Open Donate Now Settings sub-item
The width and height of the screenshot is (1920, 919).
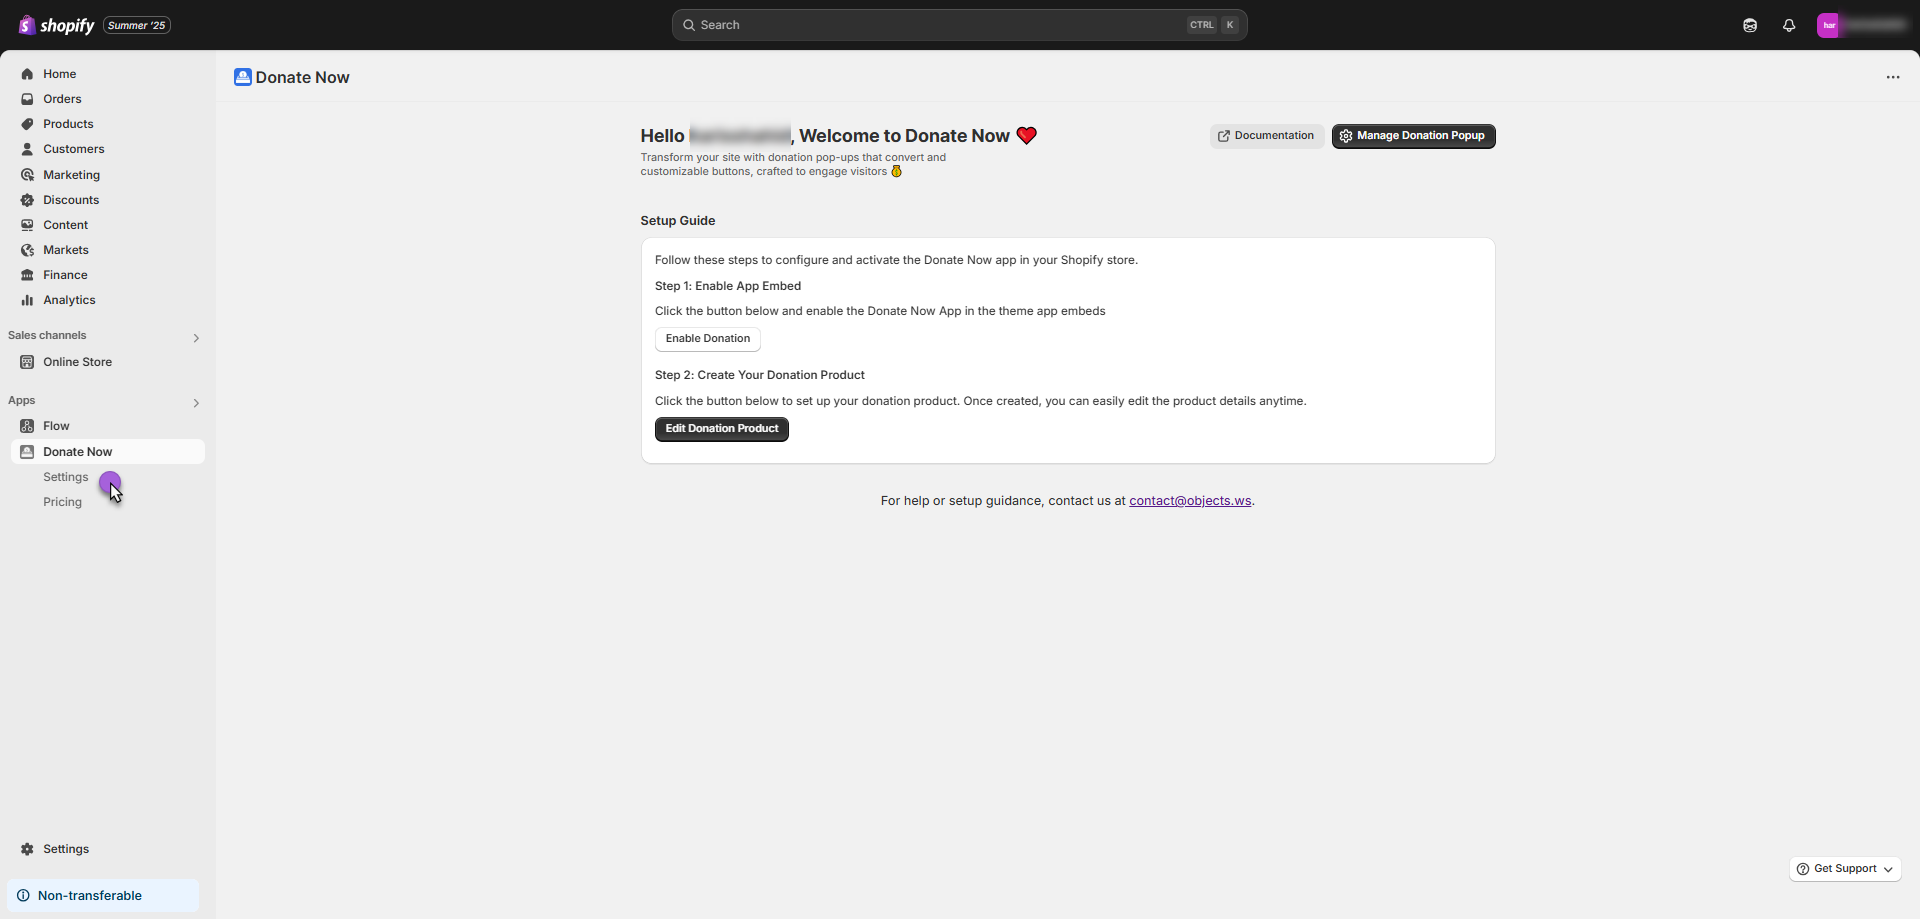[65, 477]
